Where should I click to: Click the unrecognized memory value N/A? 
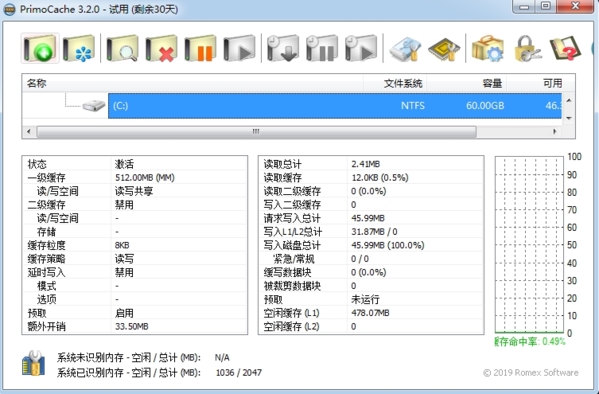click(x=222, y=358)
